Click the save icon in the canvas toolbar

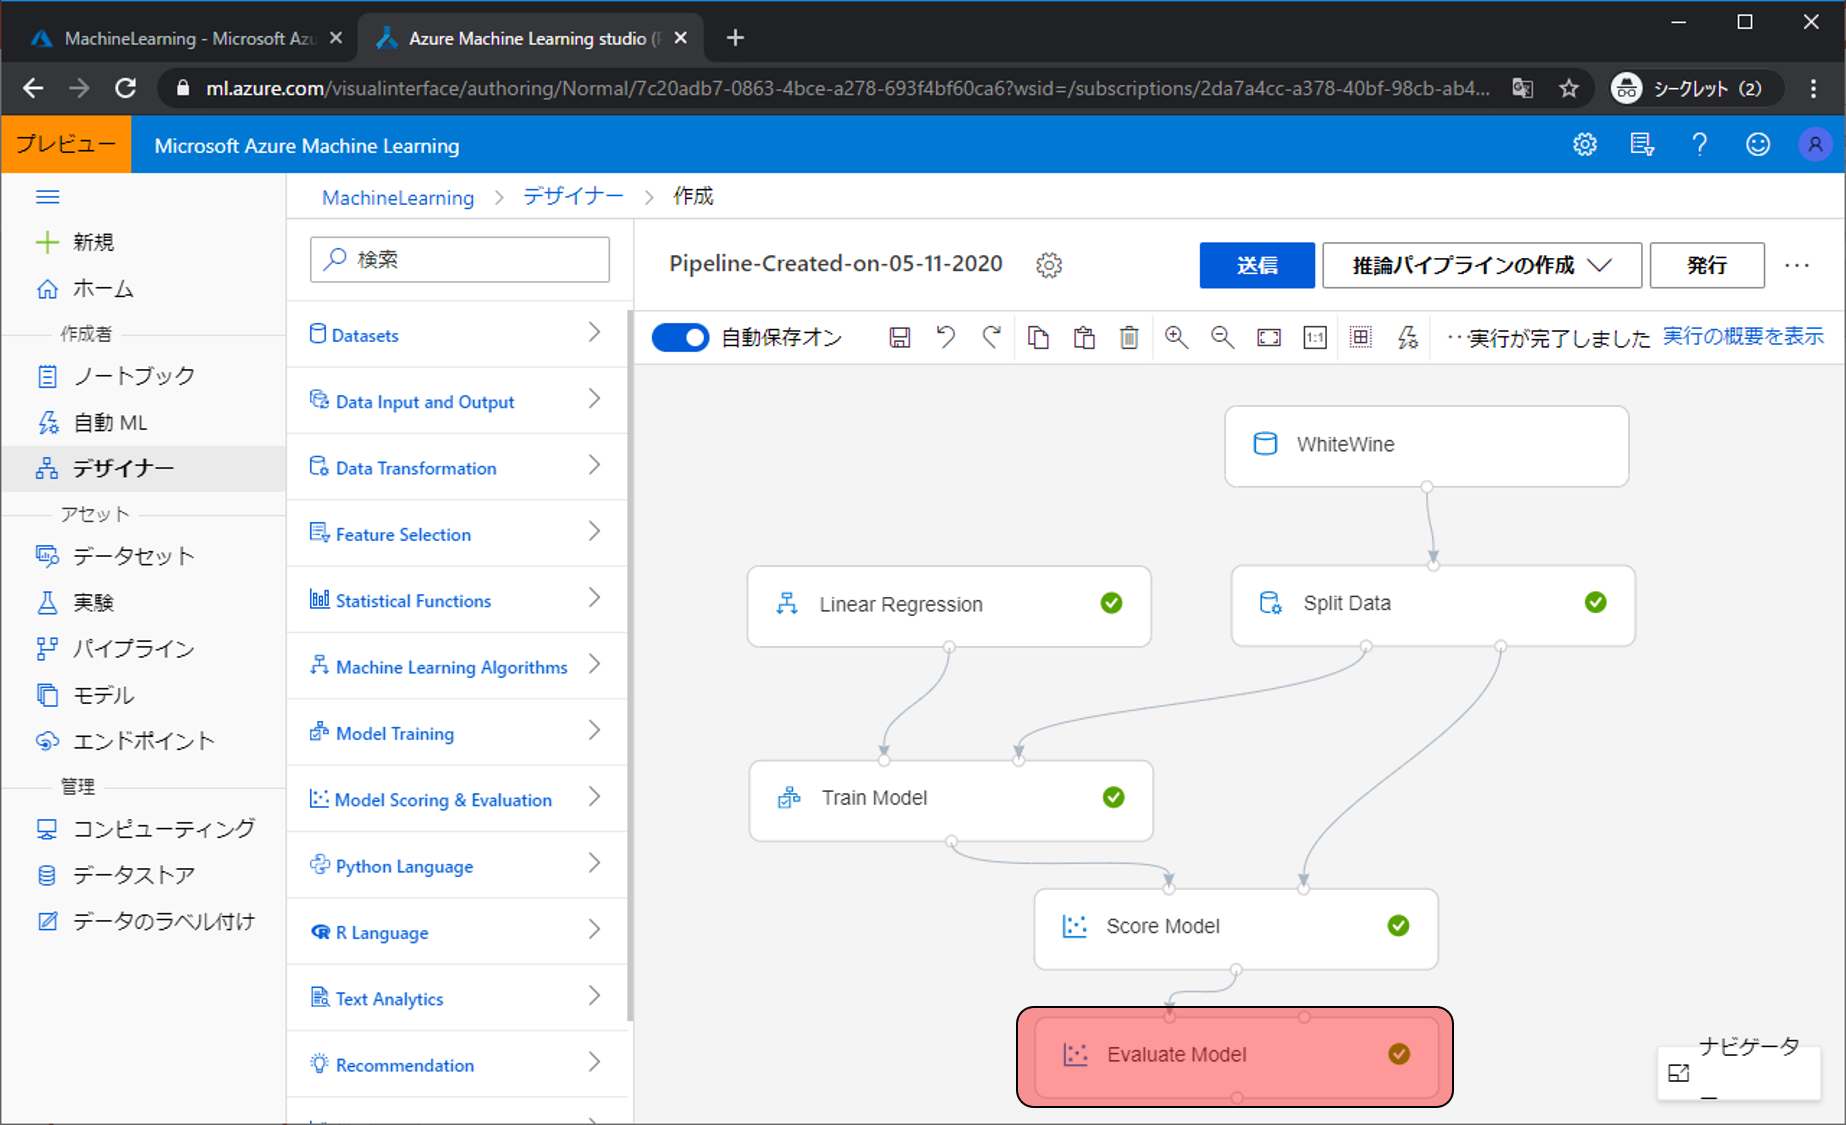coord(899,338)
